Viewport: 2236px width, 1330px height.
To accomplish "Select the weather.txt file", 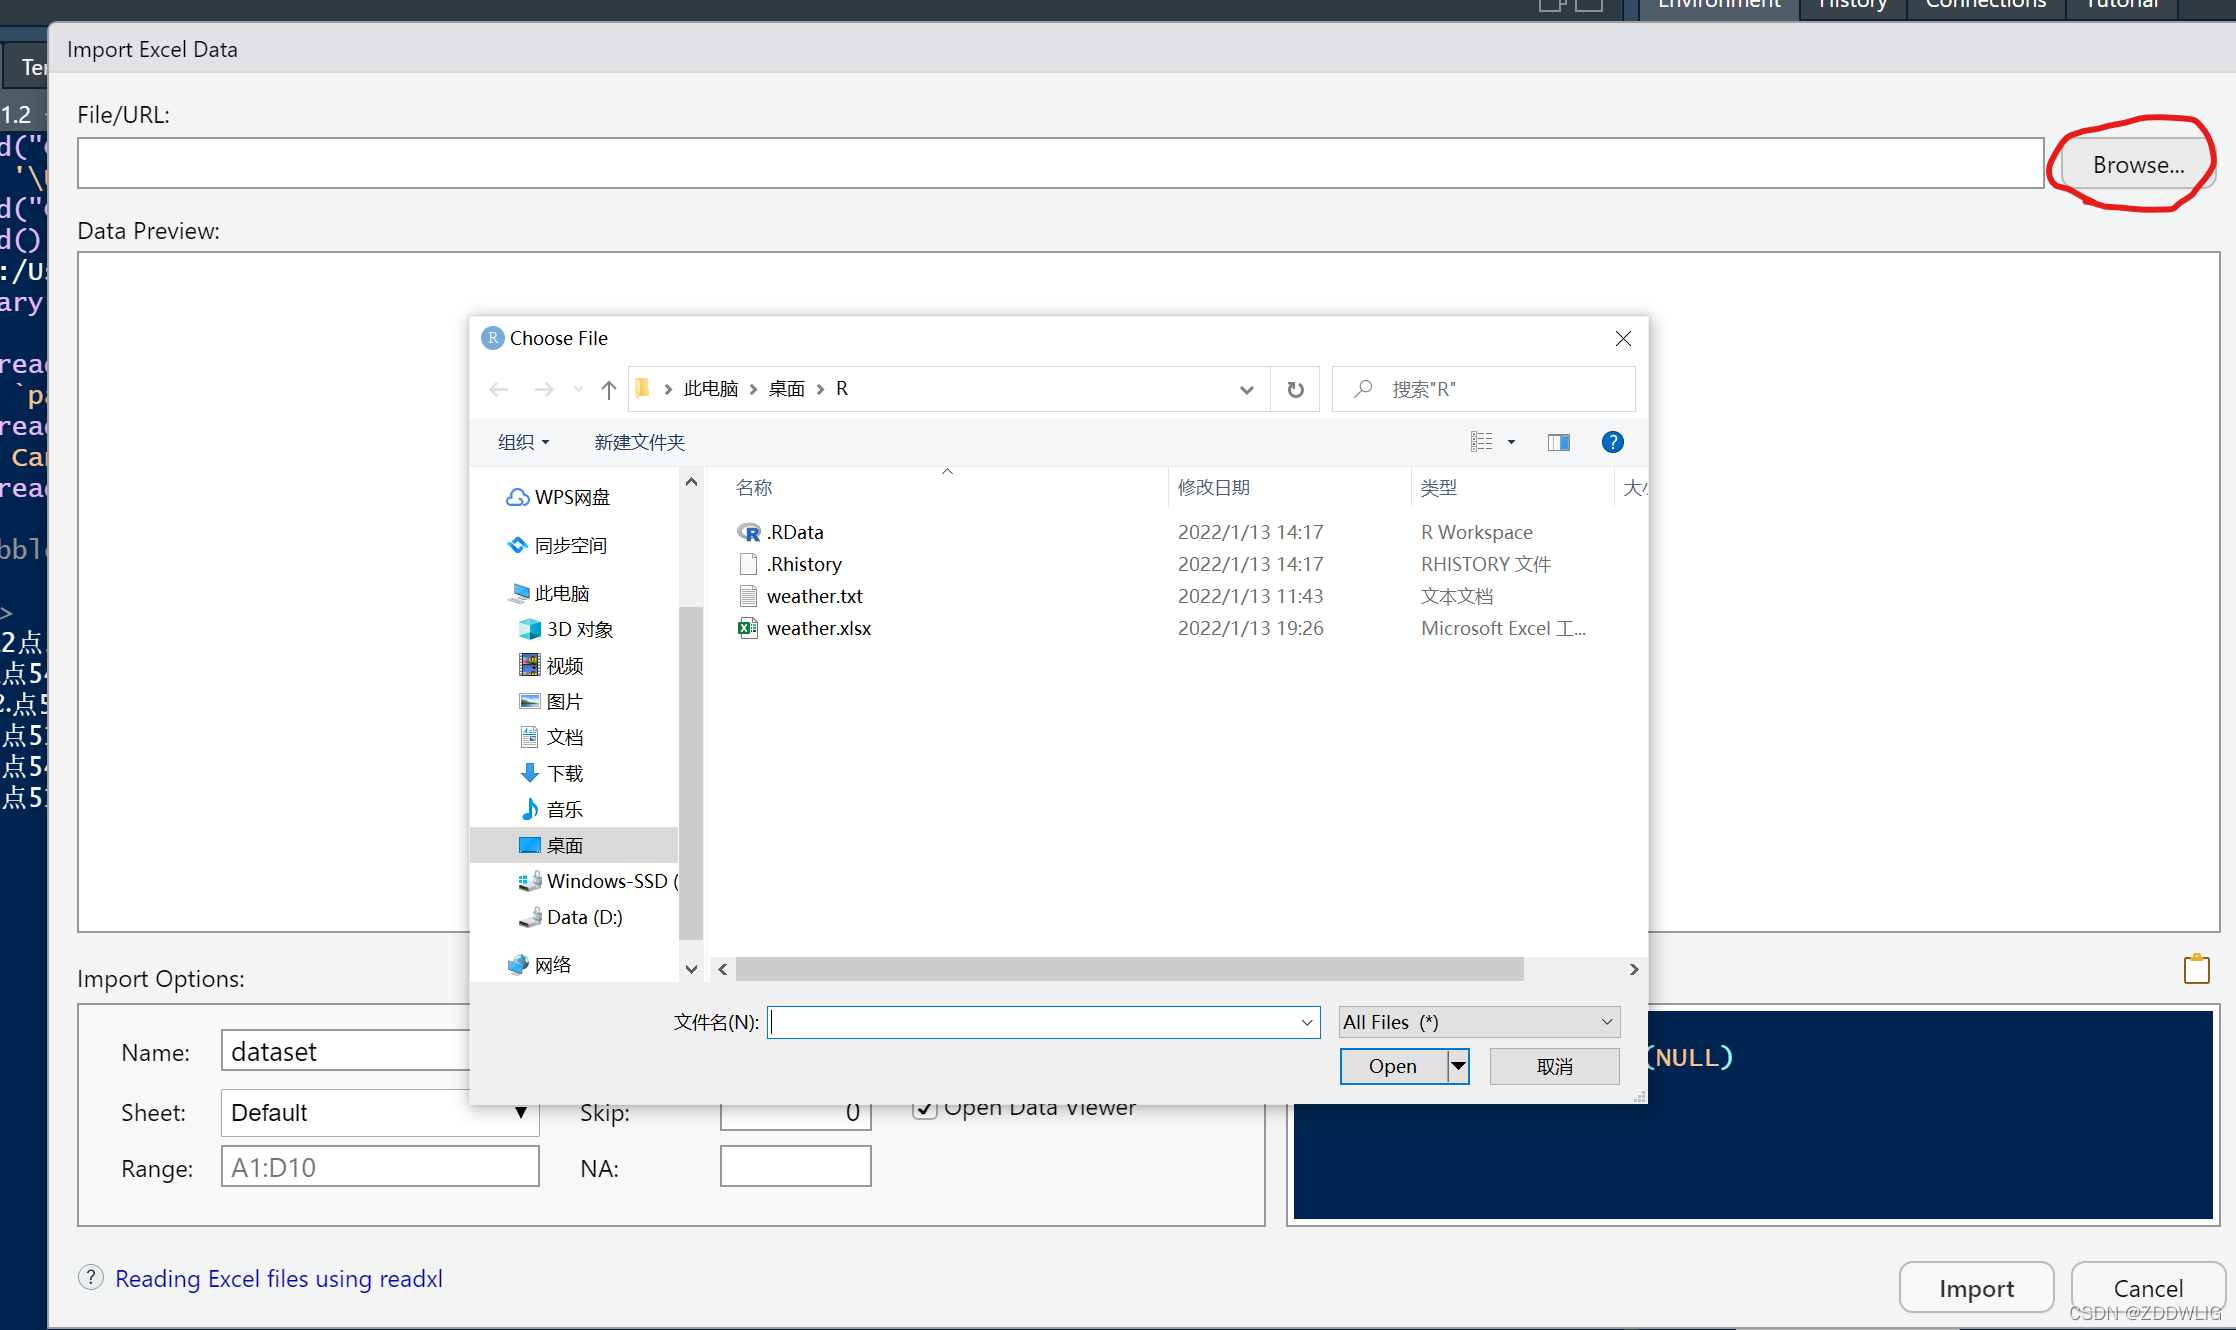I will (800, 596).
